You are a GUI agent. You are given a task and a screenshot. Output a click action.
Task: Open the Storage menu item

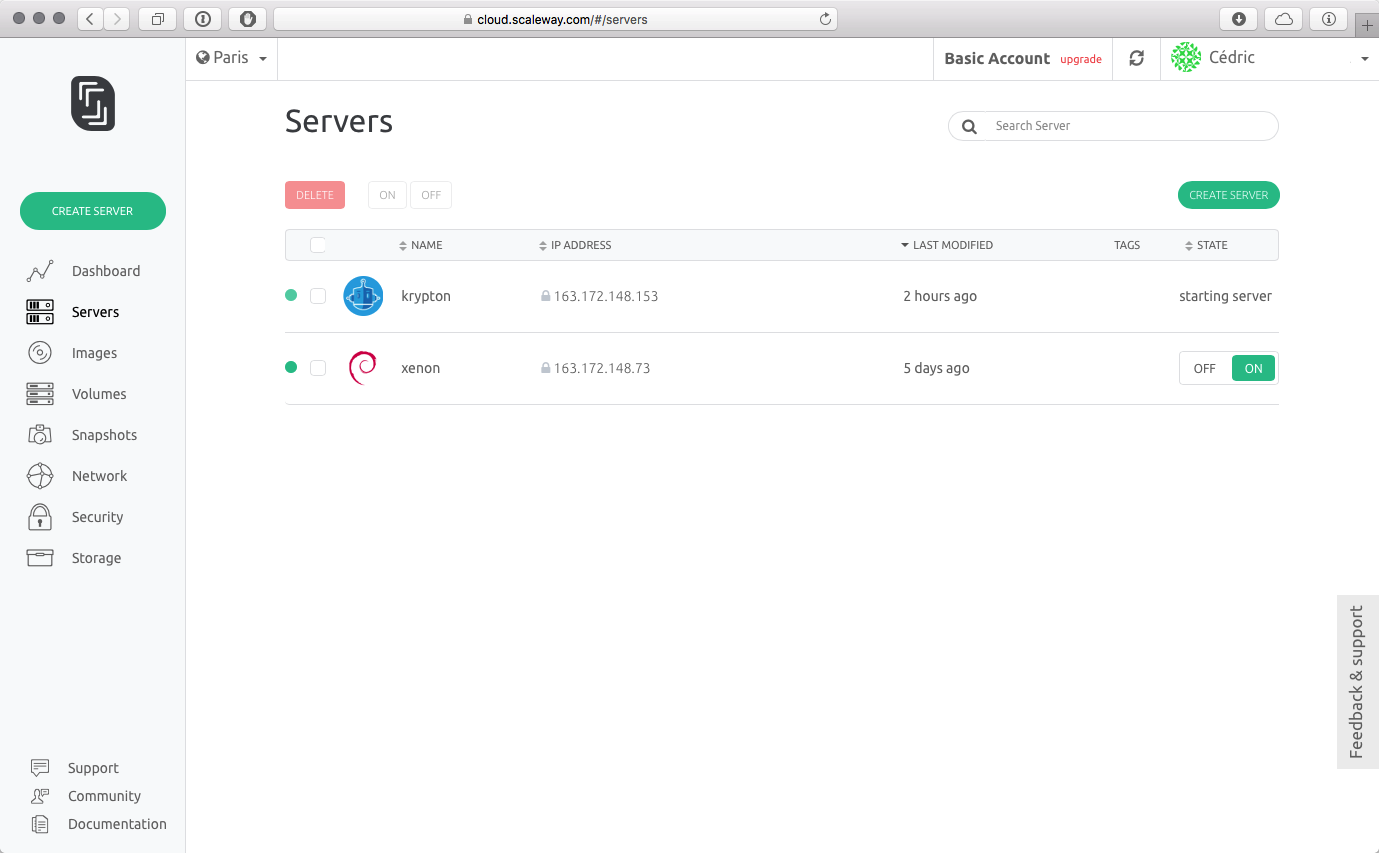pyautogui.click(x=96, y=558)
